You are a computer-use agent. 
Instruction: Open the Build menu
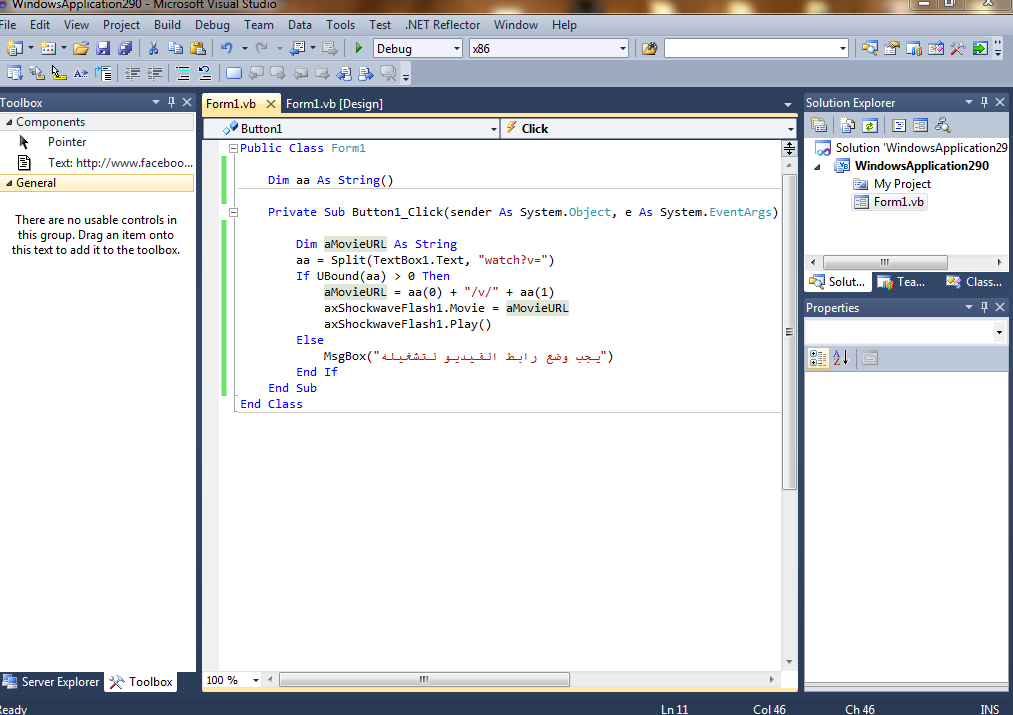point(167,24)
